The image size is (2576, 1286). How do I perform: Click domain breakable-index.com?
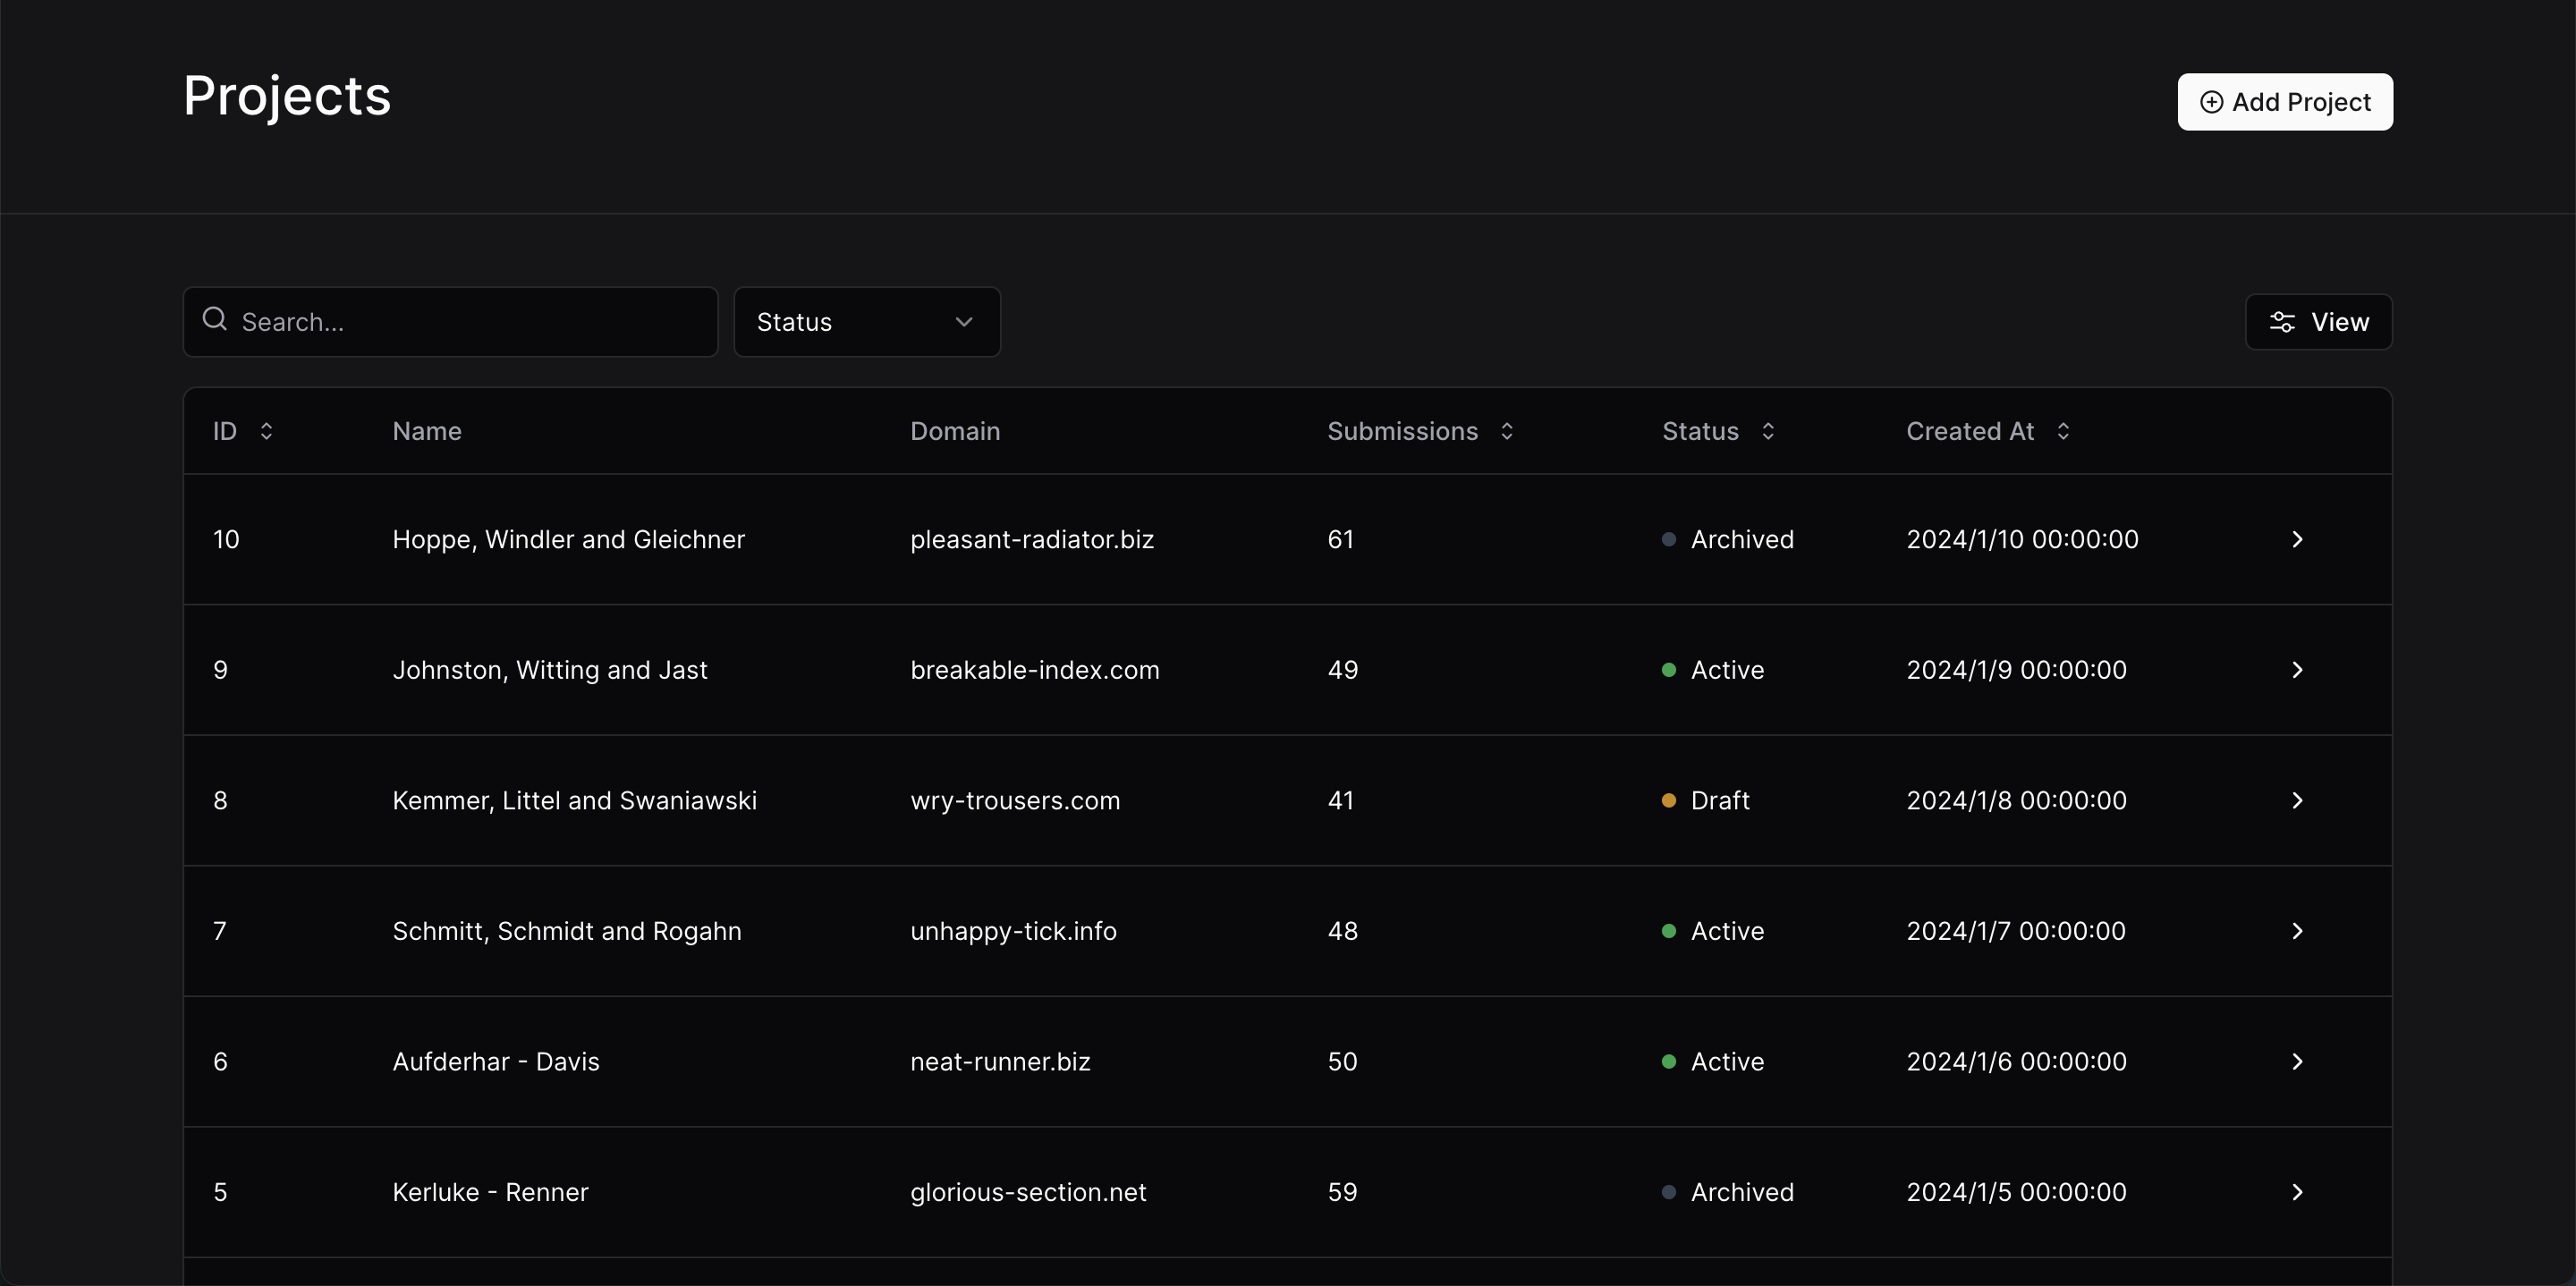1035,670
